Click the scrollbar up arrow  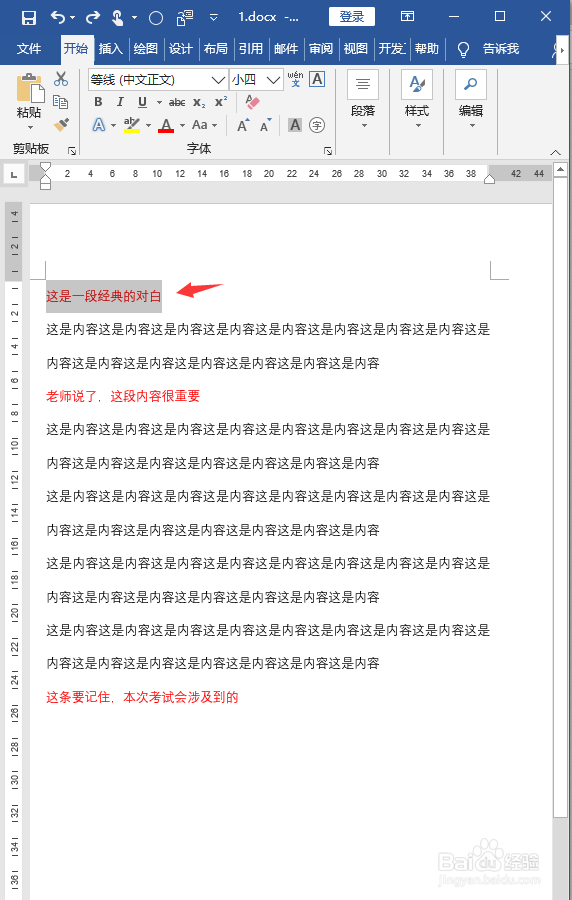pyautogui.click(x=561, y=170)
